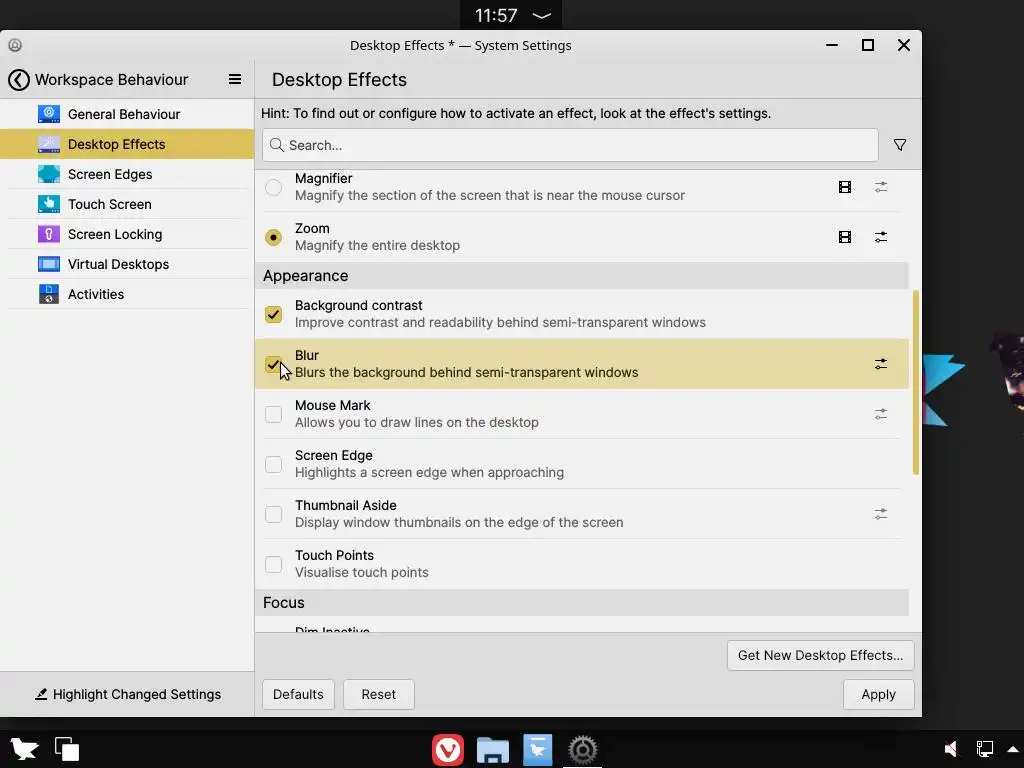
Task: Click Get New Desktop Effects button
Action: click(x=820, y=655)
